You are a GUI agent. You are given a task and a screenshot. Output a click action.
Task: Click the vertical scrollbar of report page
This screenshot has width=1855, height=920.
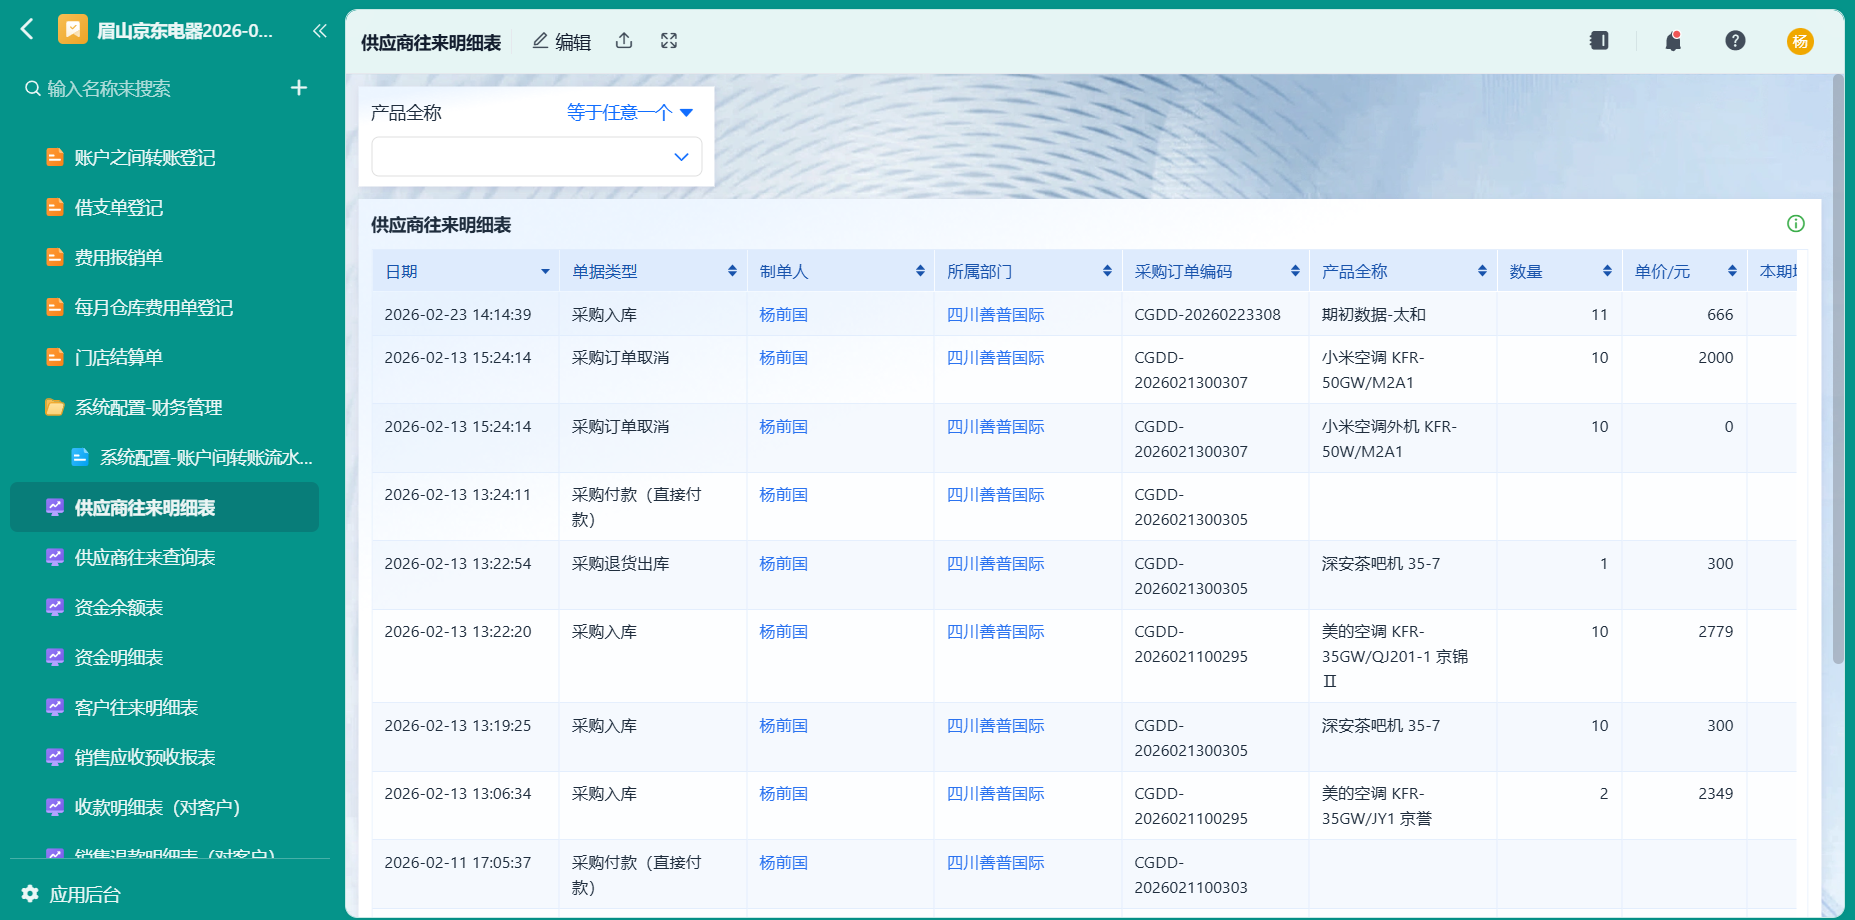pos(1838,370)
